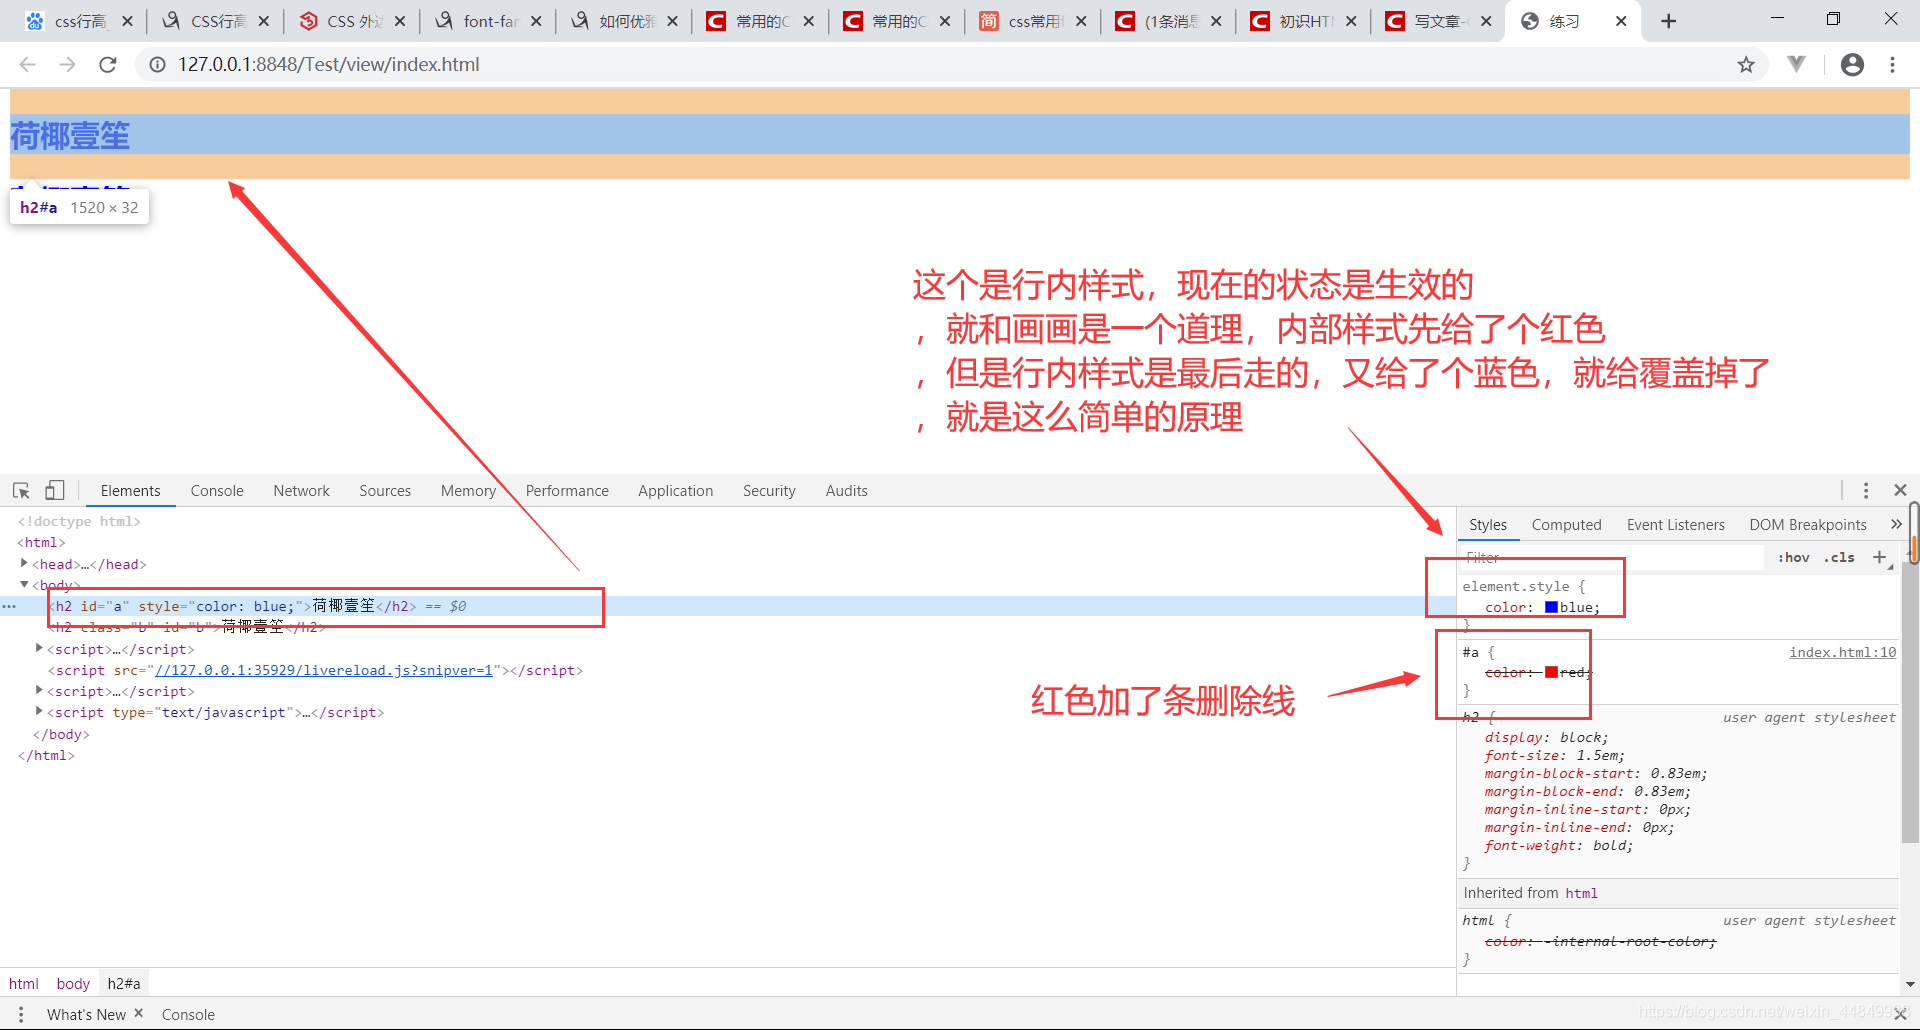Close the bottom drawer panel
Image resolution: width=1920 pixels, height=1030 pixels.
[1900, 1014]
